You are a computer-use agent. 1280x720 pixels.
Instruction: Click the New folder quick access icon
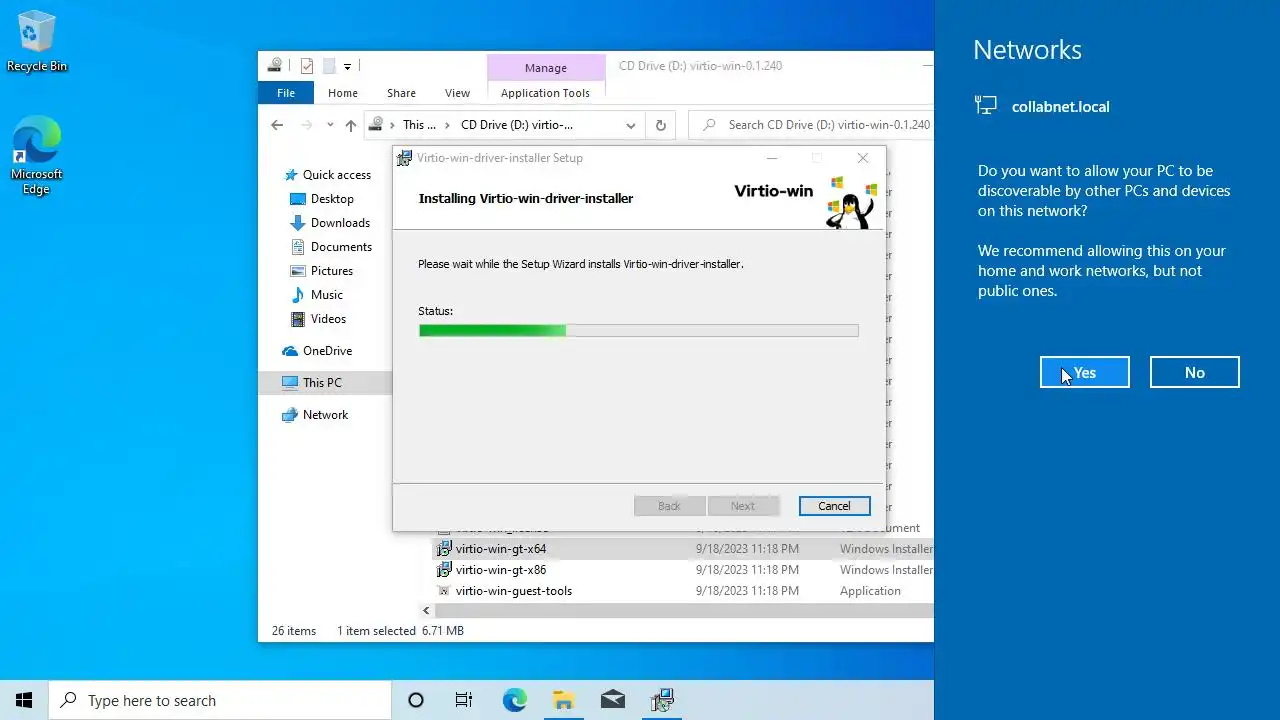328,66
